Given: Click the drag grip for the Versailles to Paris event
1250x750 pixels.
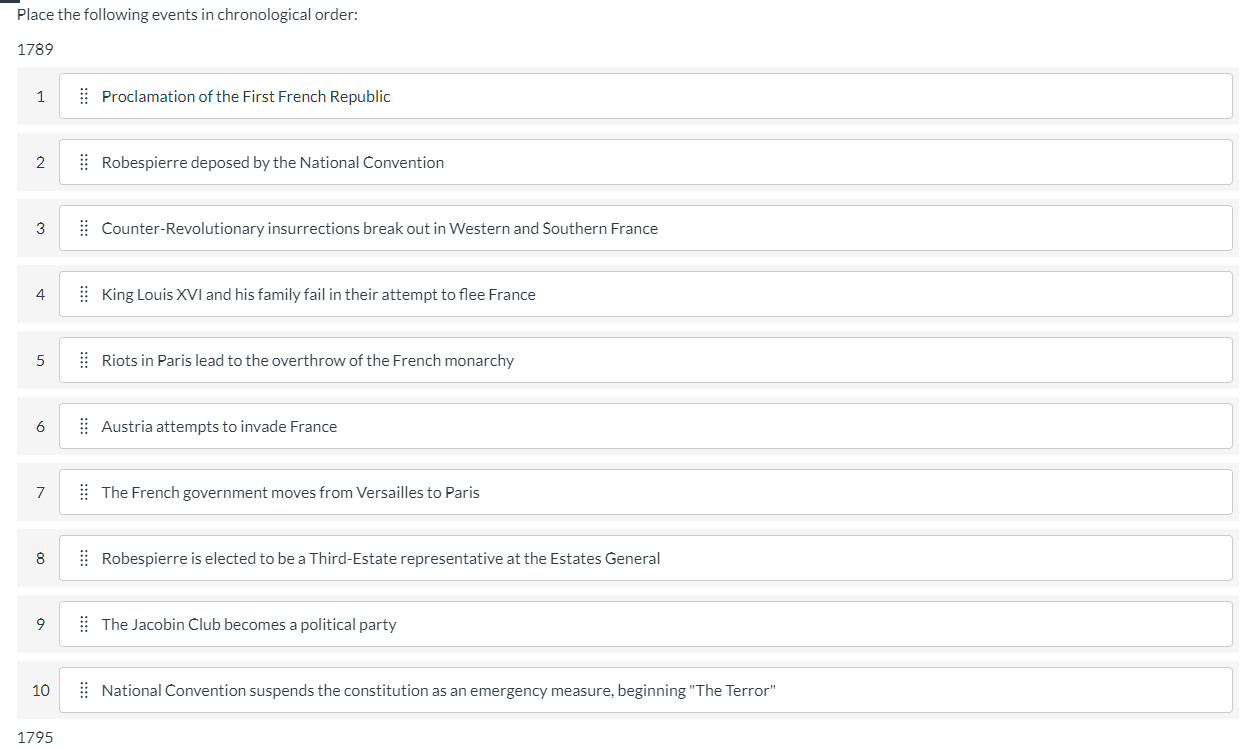Looking at the screenshot, I should (83, 492).
